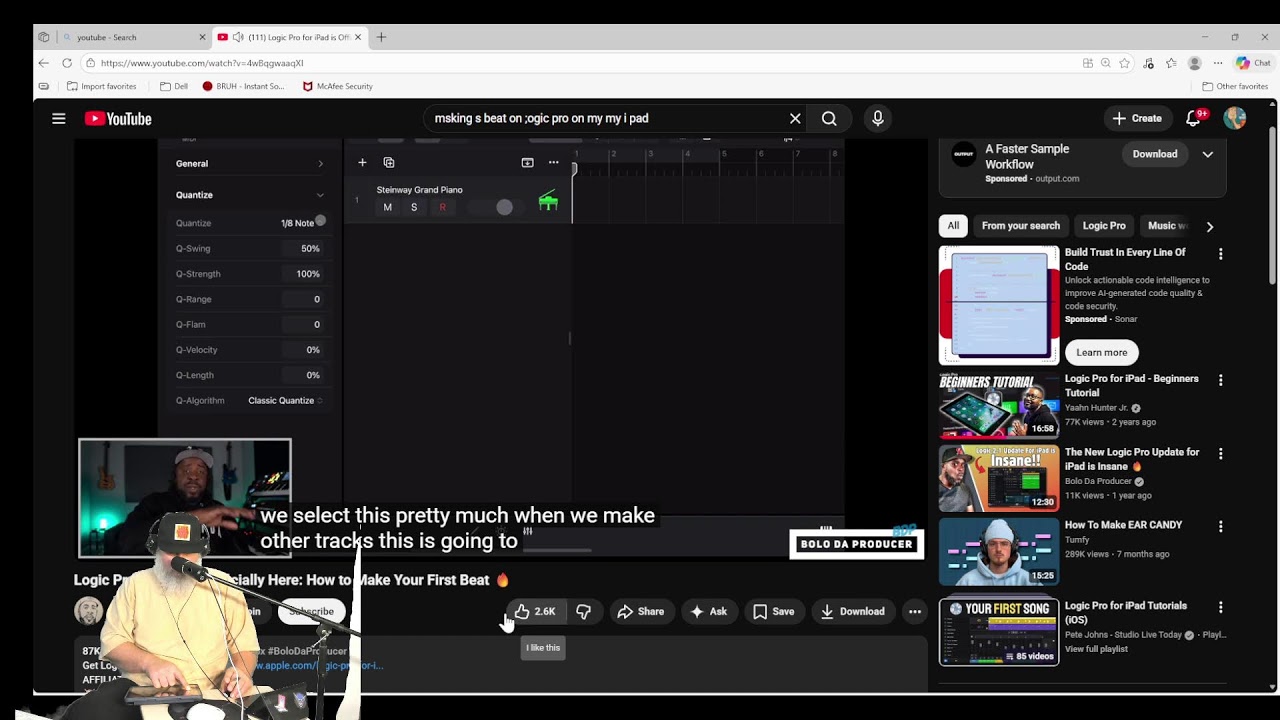Add a new track with plus icon
This screenshot has width=1280, height=720.
coord(362,162)
